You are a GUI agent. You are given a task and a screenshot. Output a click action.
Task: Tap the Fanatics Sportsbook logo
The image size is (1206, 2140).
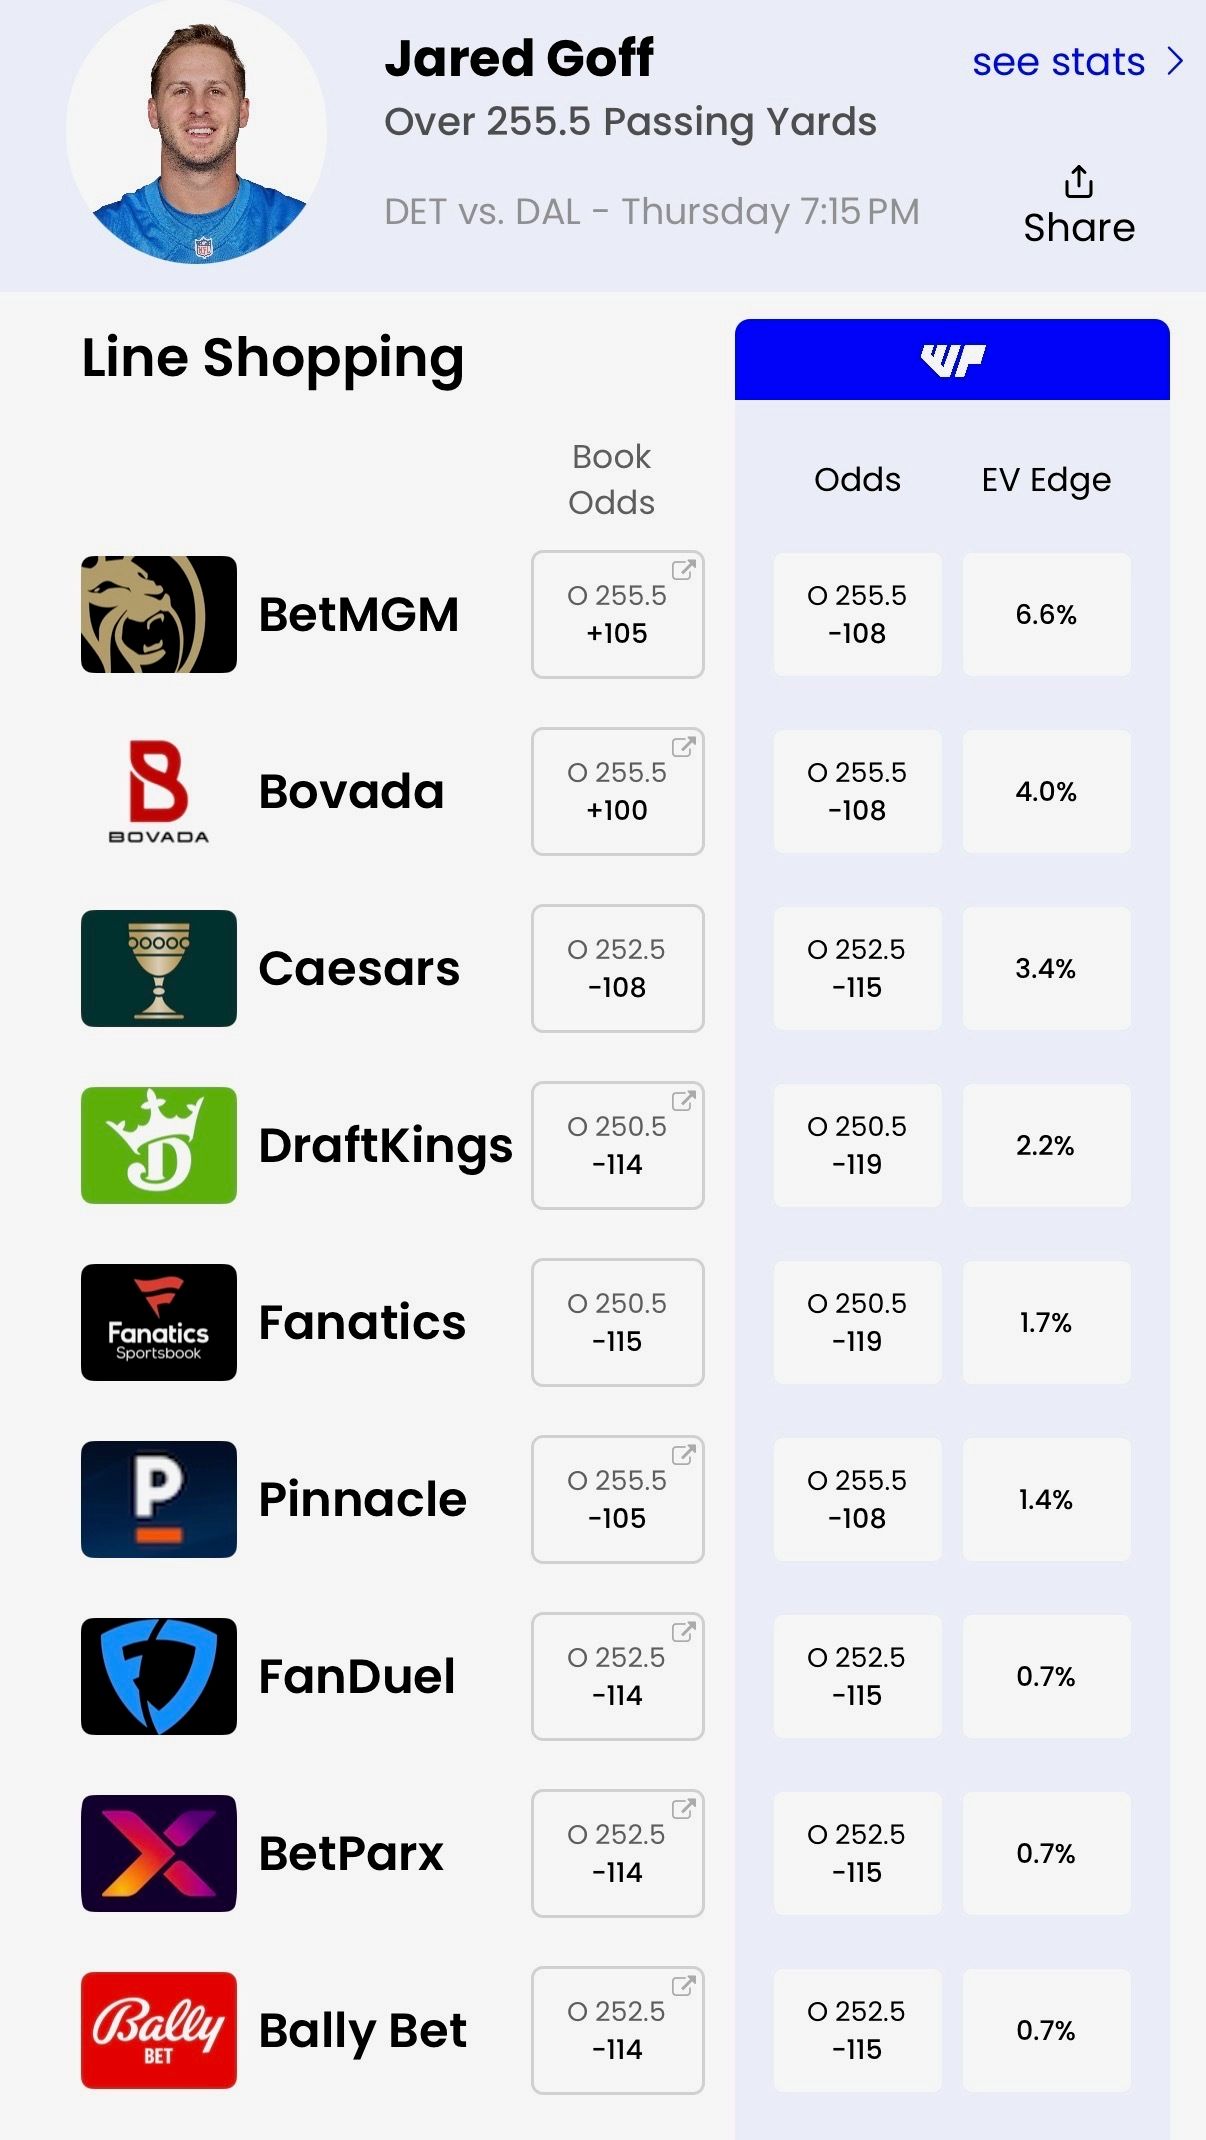pyautogui.click(x=159, y=1322)
